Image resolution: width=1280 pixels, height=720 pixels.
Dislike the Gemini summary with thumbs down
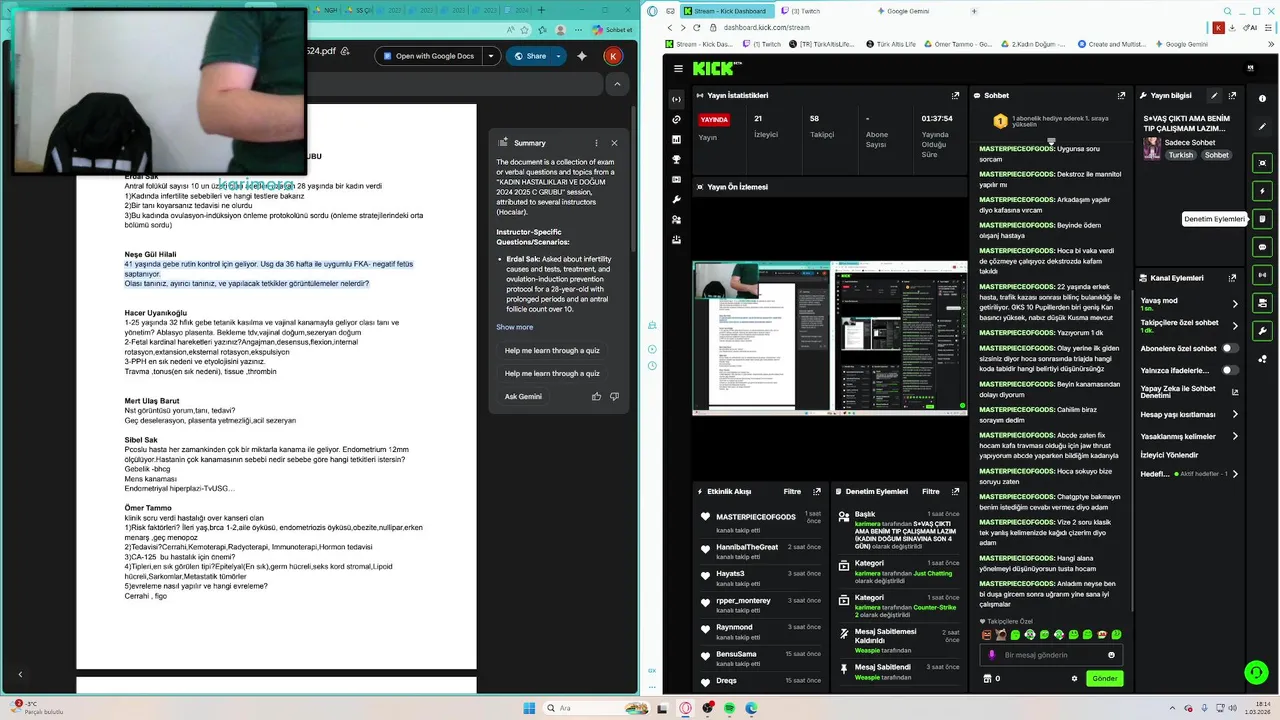coord(614,396)
